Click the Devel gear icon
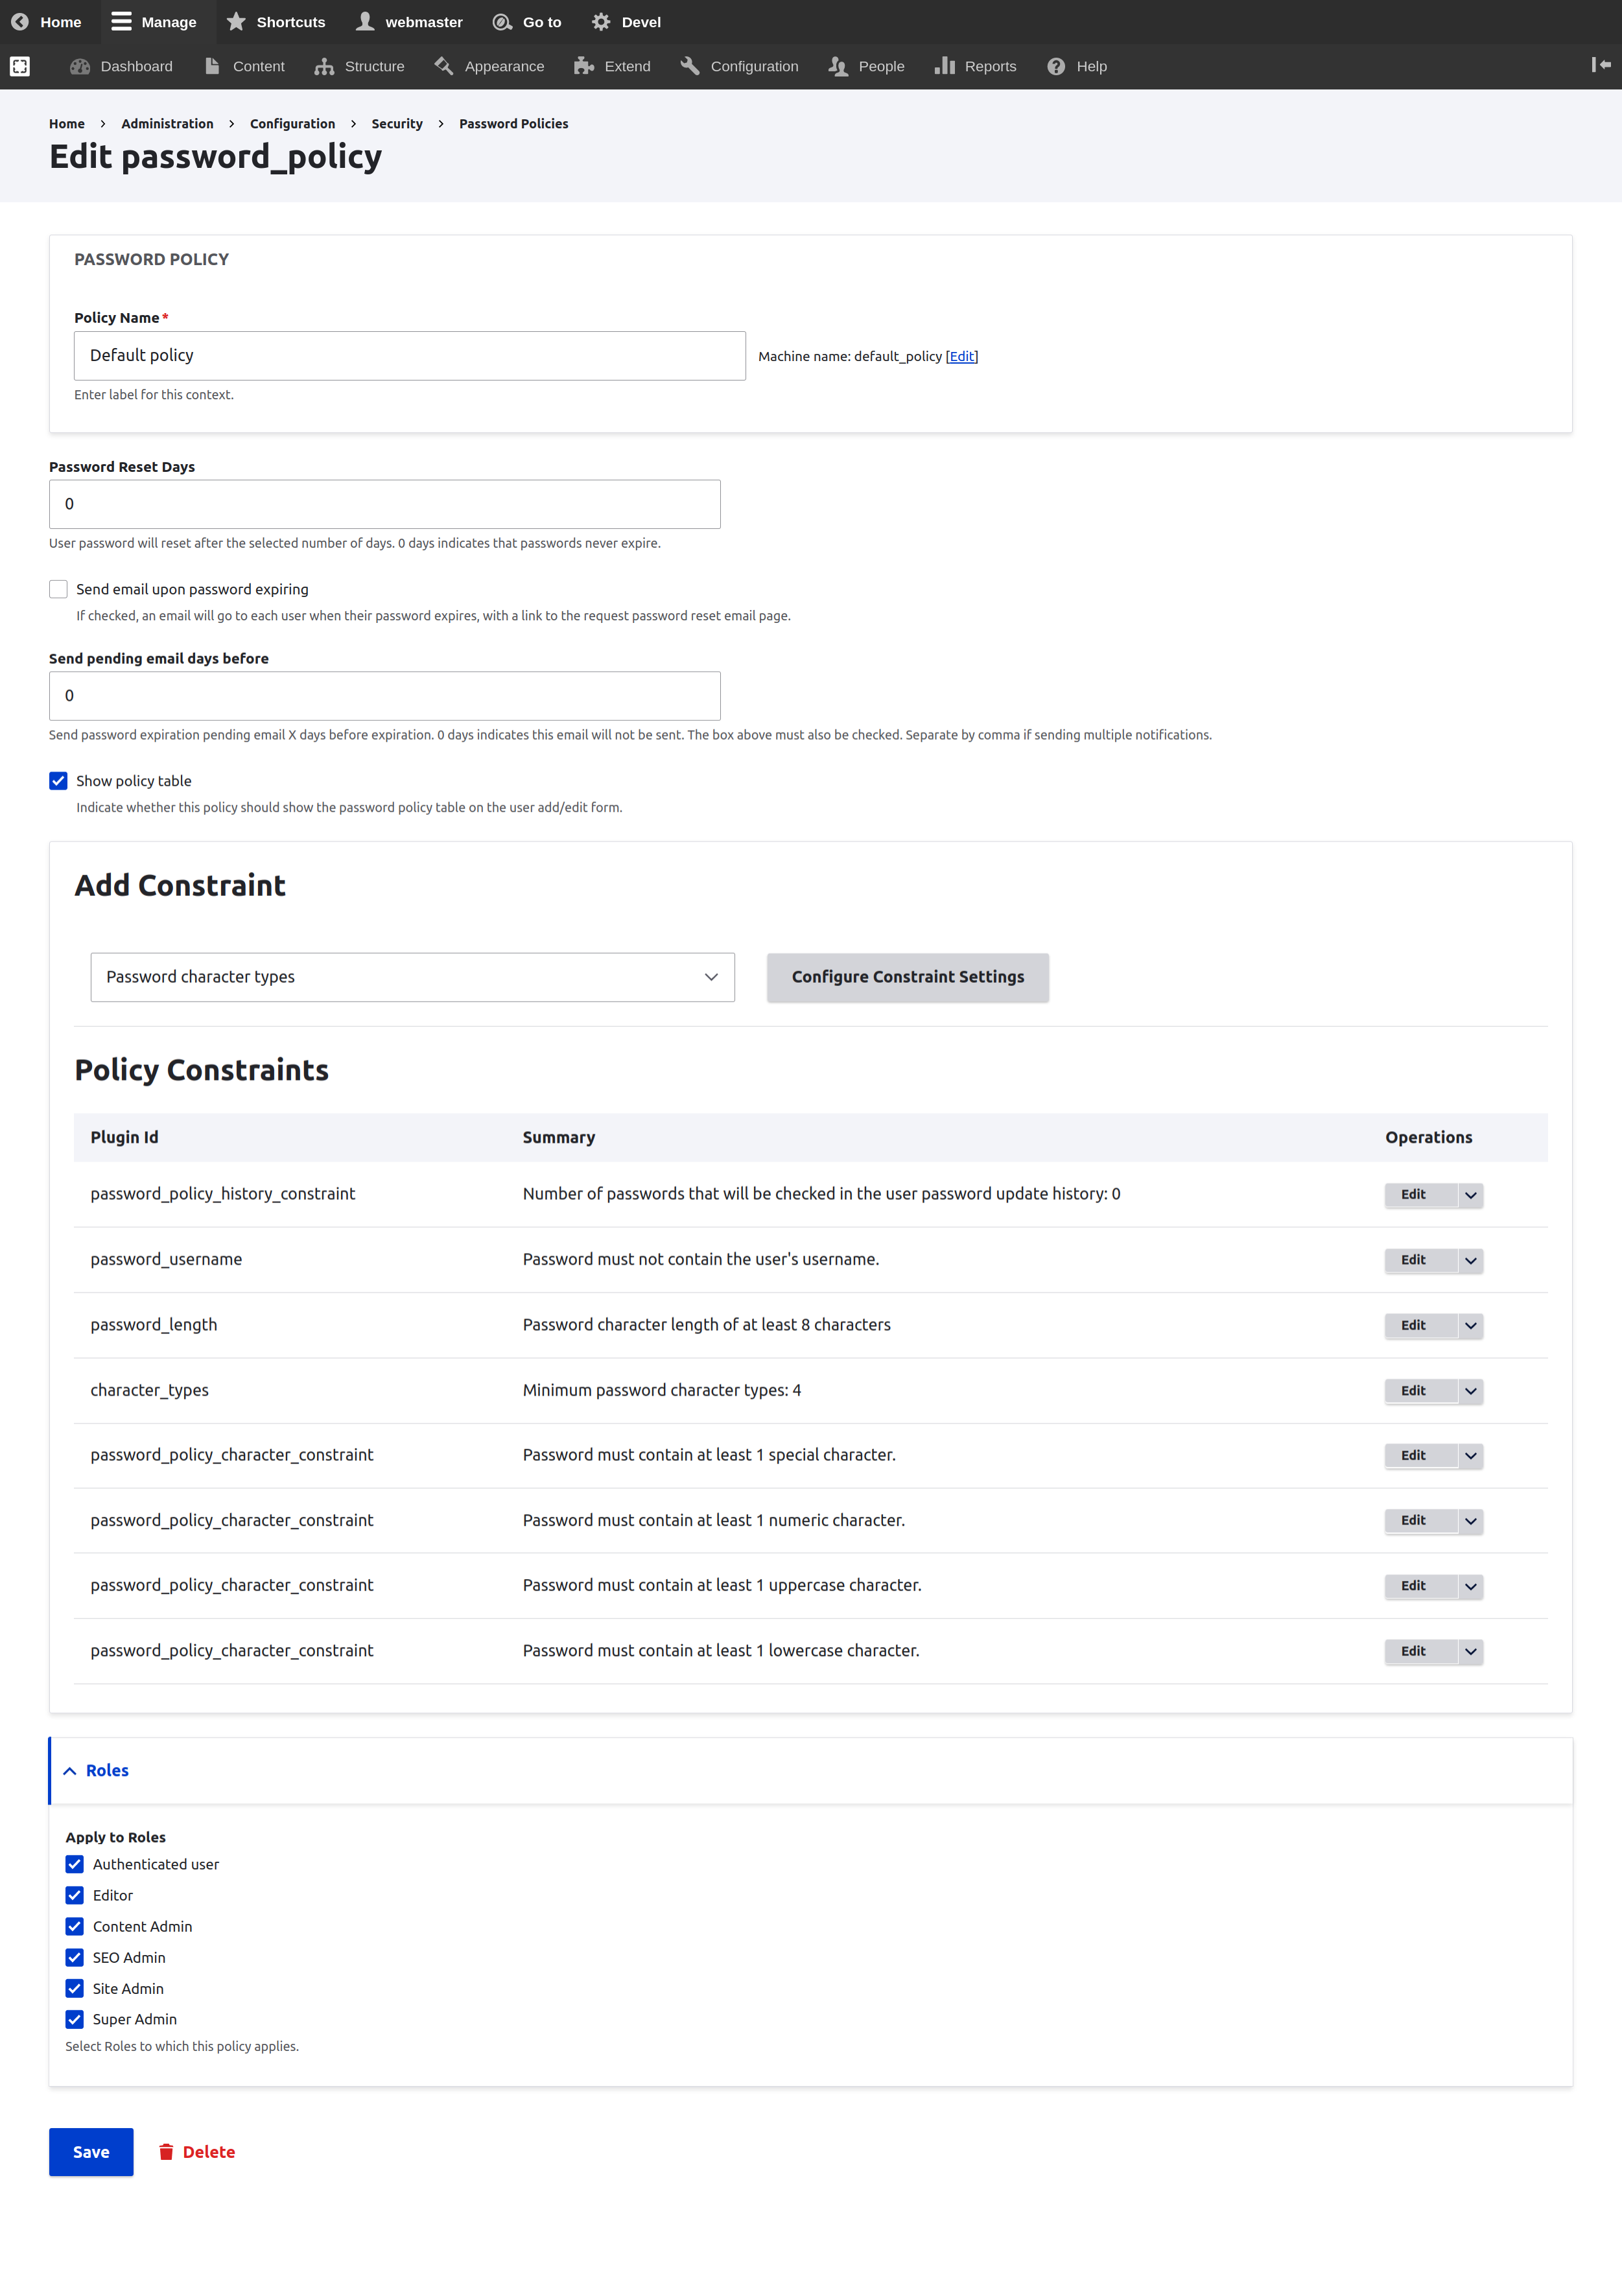 [601, 22]
